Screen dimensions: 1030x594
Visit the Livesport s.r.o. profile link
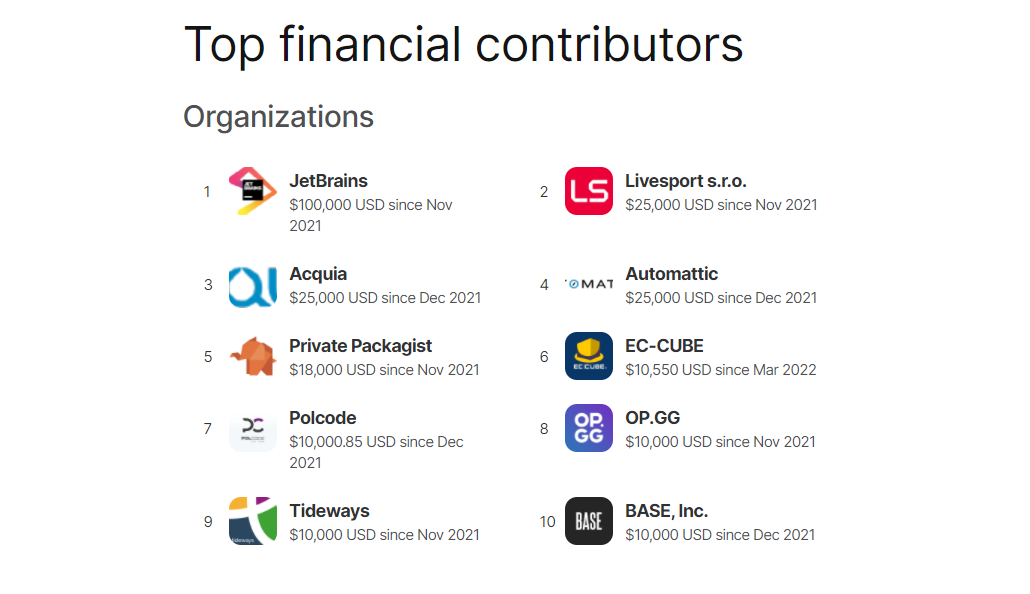tap(686, 181)
